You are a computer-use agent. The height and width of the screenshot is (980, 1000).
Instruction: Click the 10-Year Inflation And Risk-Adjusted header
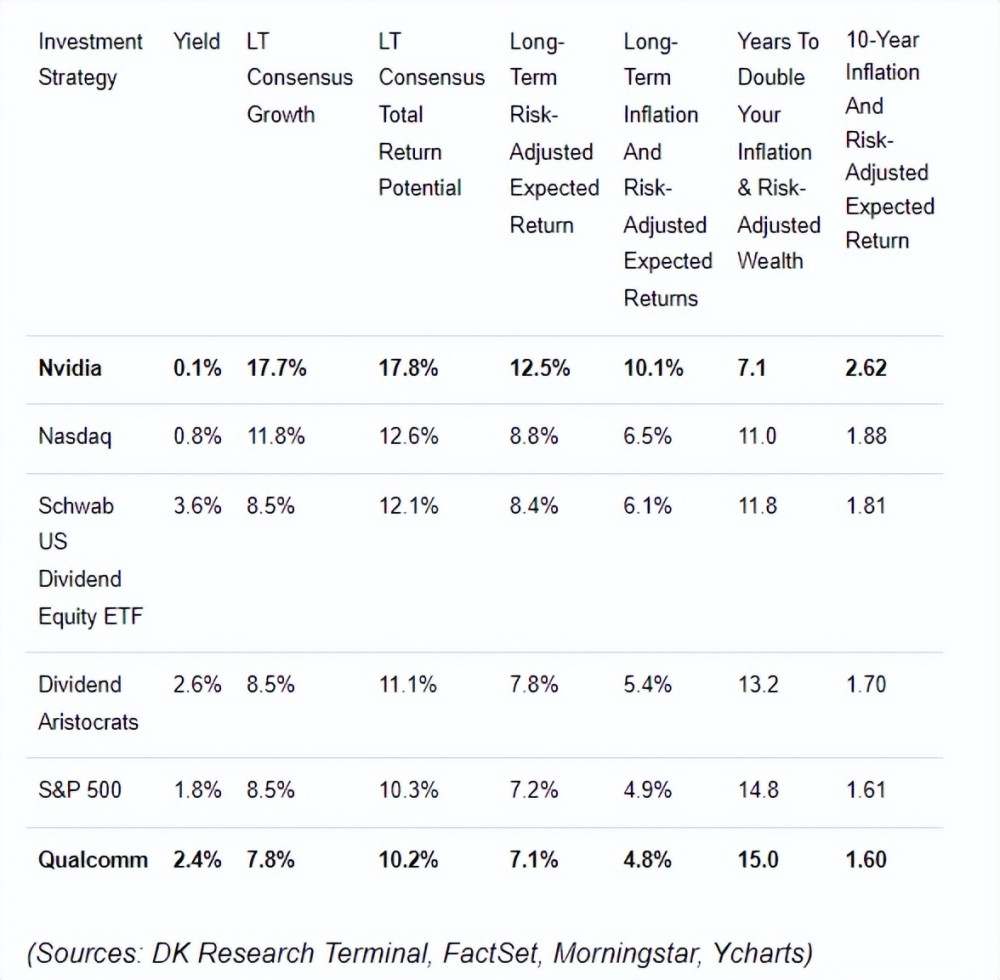(x=889, y=140)
